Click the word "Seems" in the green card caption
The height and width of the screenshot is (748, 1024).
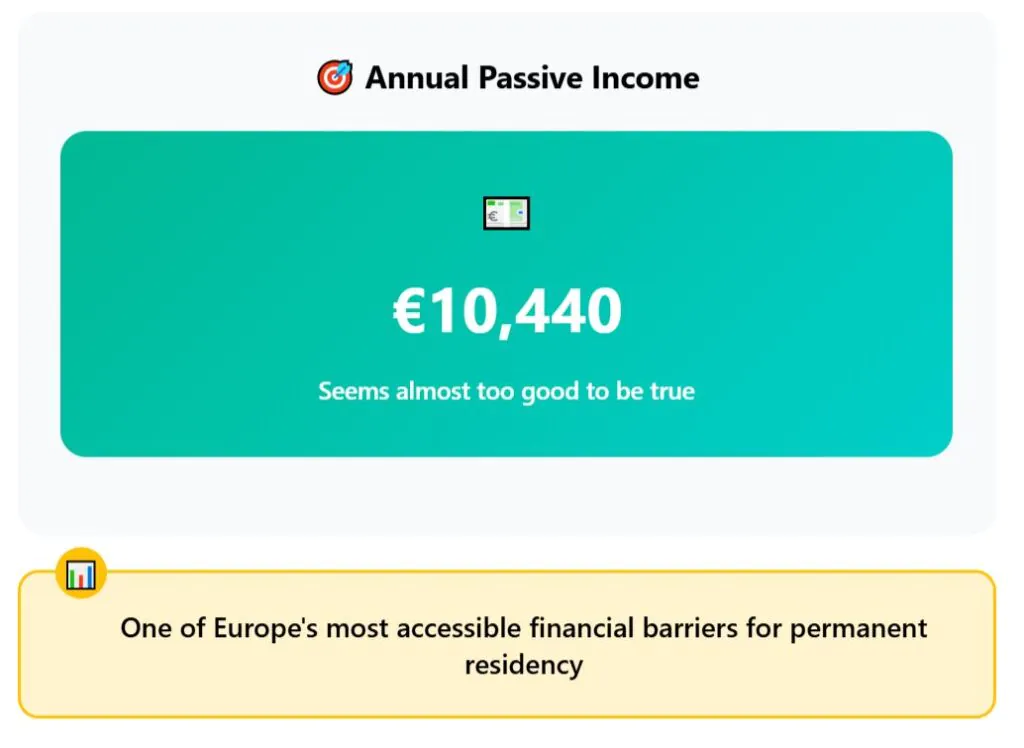point(354,391)
